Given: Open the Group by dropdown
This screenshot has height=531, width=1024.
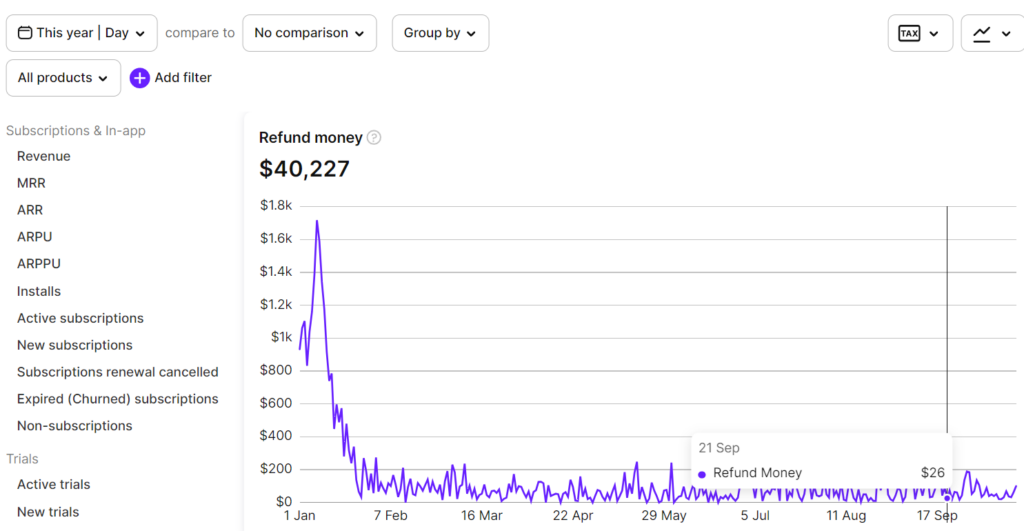Looking at the screenshot, I should point(440,33).
